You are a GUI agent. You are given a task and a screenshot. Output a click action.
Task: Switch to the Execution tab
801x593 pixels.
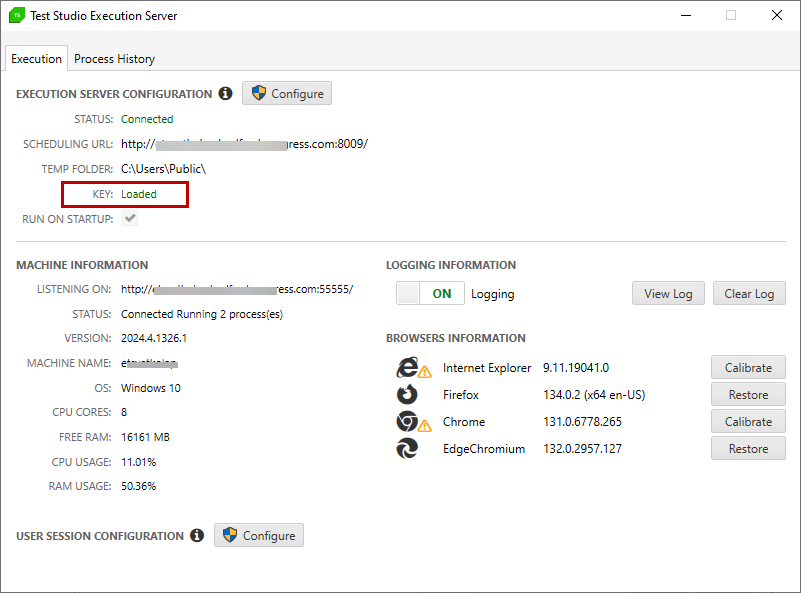[x=36, y=59]
